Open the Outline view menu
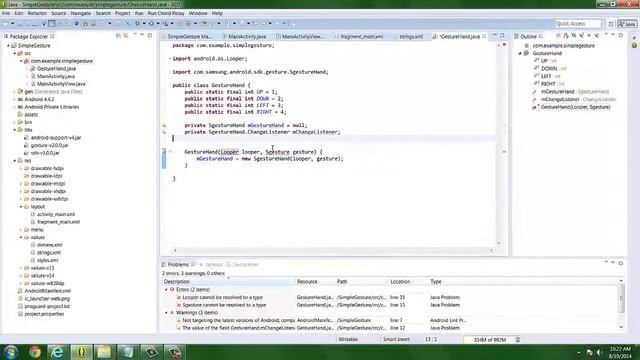The height and width of the screenshot is (360, 640). coord(606,35)
